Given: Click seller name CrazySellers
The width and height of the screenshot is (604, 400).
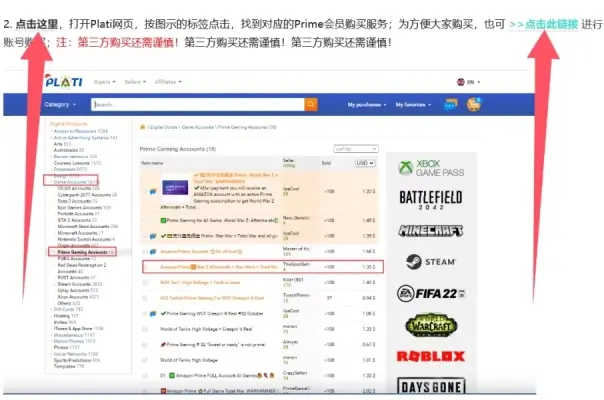Looking at the screenshot, I should coord(295,373).
